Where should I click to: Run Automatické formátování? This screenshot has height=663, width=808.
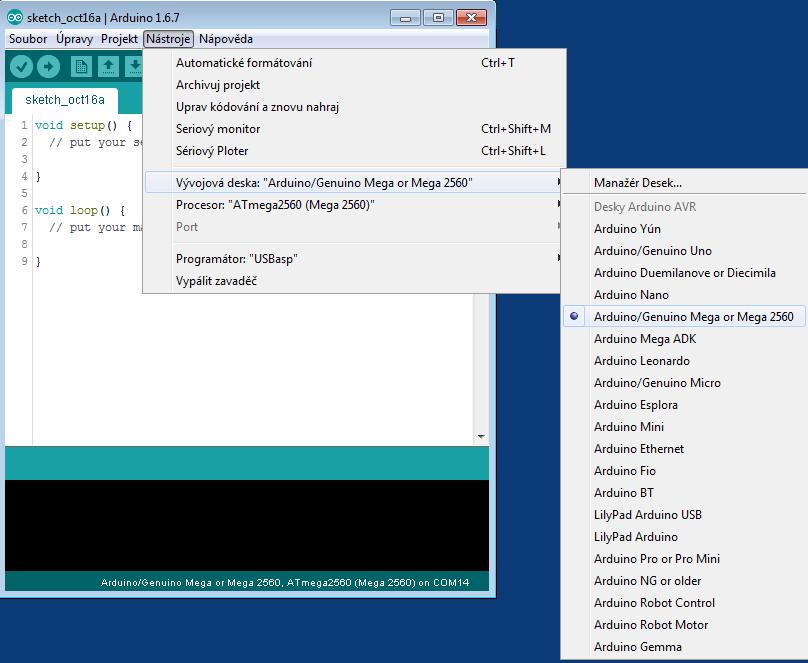coord(244,63)
